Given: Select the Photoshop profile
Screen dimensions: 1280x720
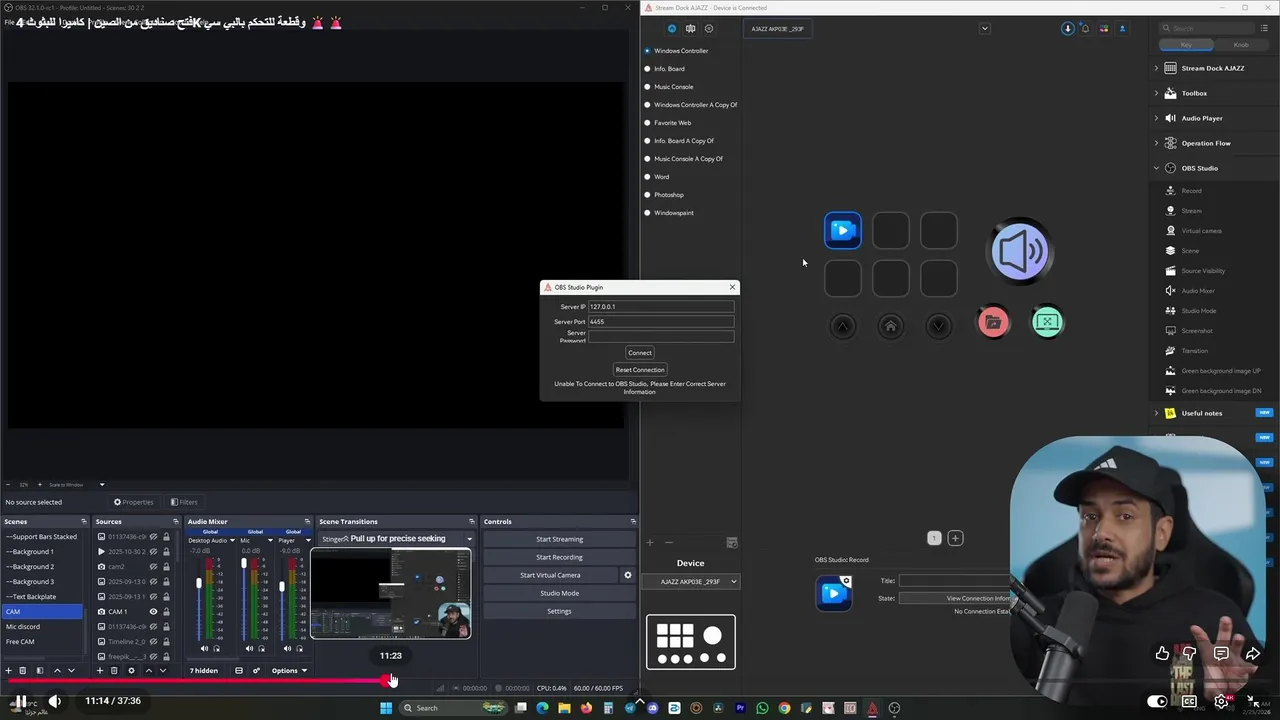Looking at the screenshot, I should click(x=668, y=195).
